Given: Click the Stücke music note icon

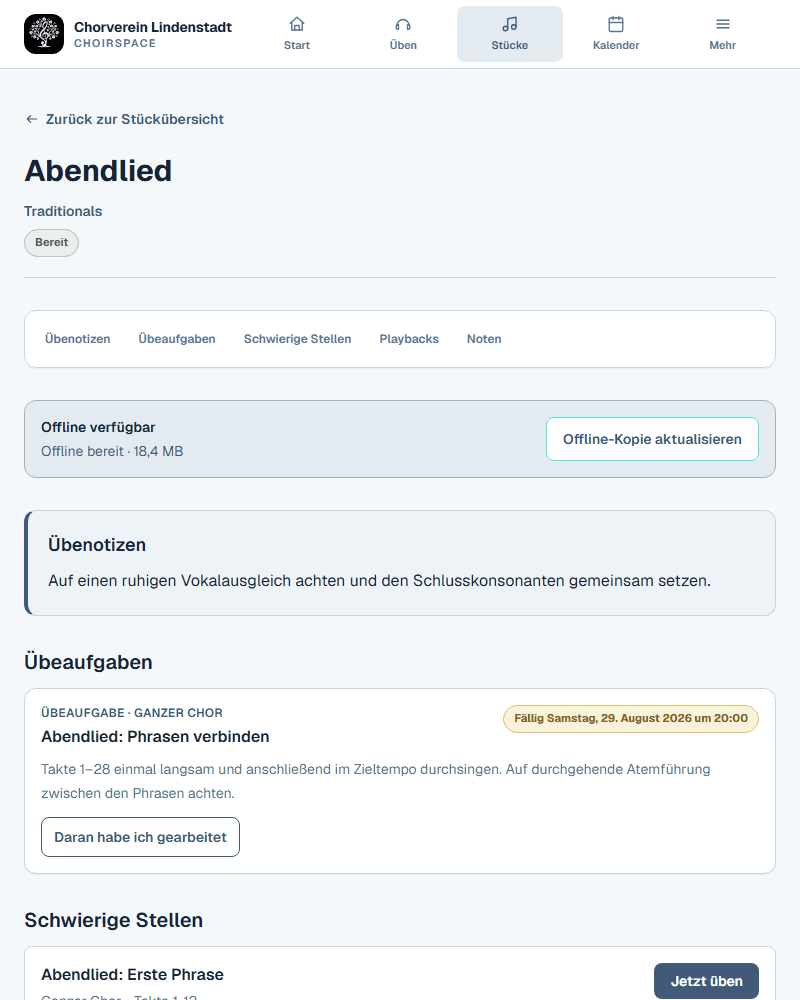Looking at the screenshot, I should 510,24.
